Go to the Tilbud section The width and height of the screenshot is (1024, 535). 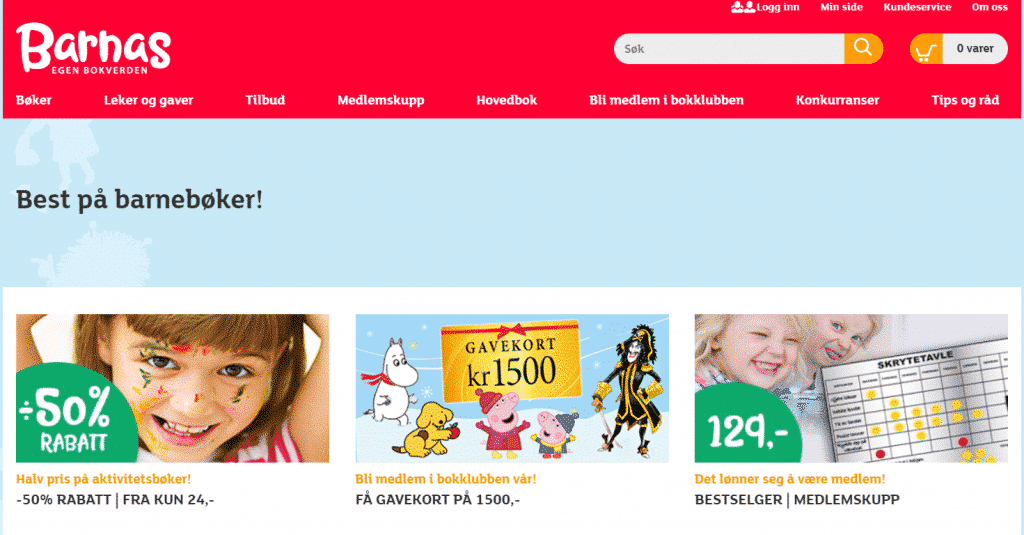[265, 100]
